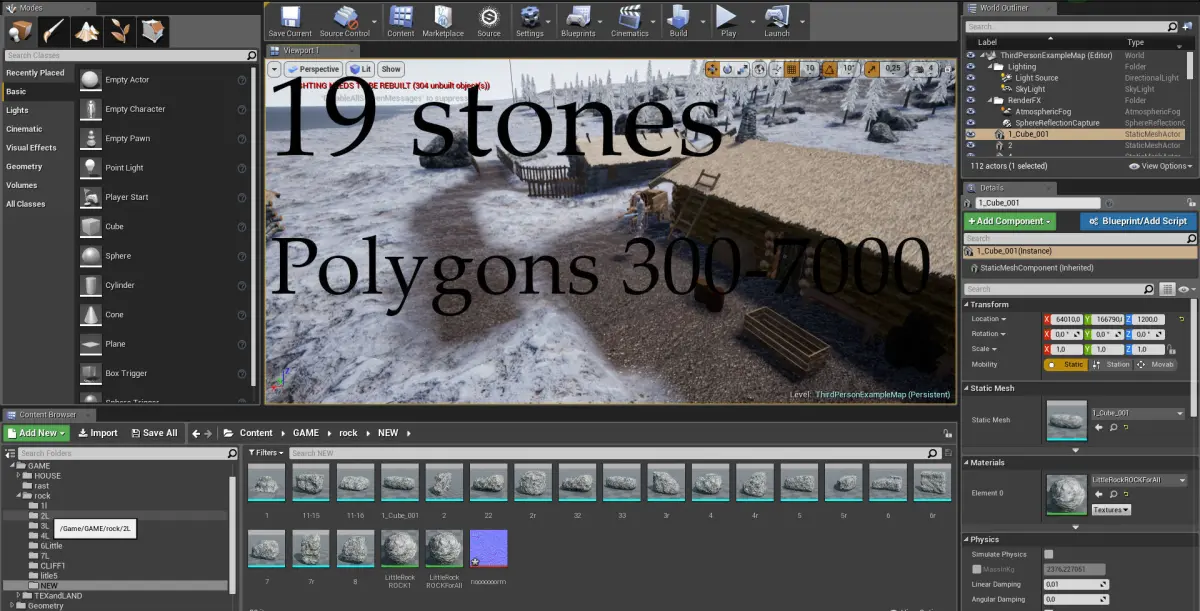Select the Geometry Editing mode icon
The image size is (1200, 611).
coord(153,31)
